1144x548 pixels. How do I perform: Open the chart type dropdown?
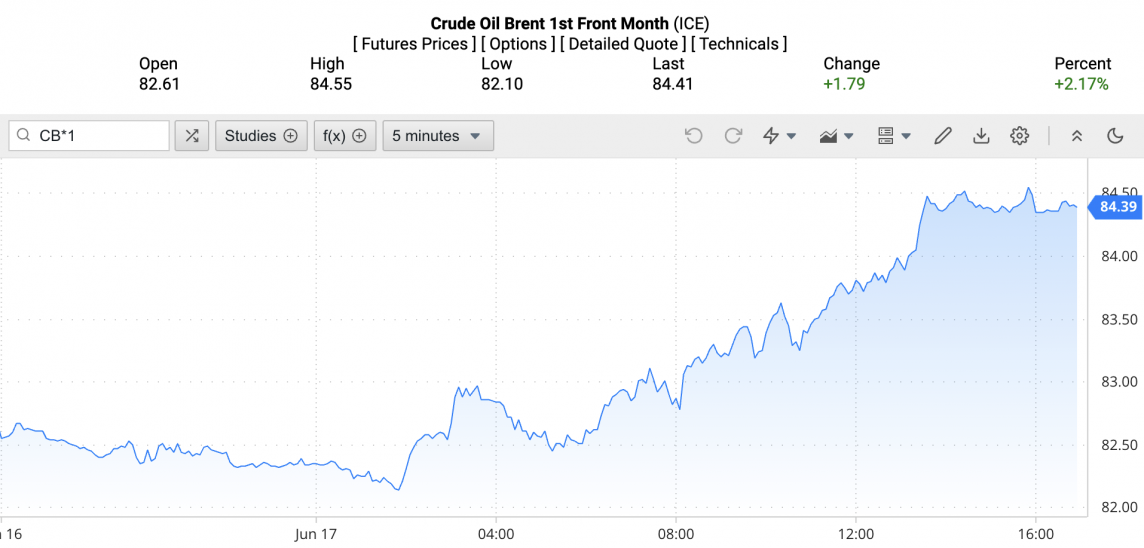(836, 136)
